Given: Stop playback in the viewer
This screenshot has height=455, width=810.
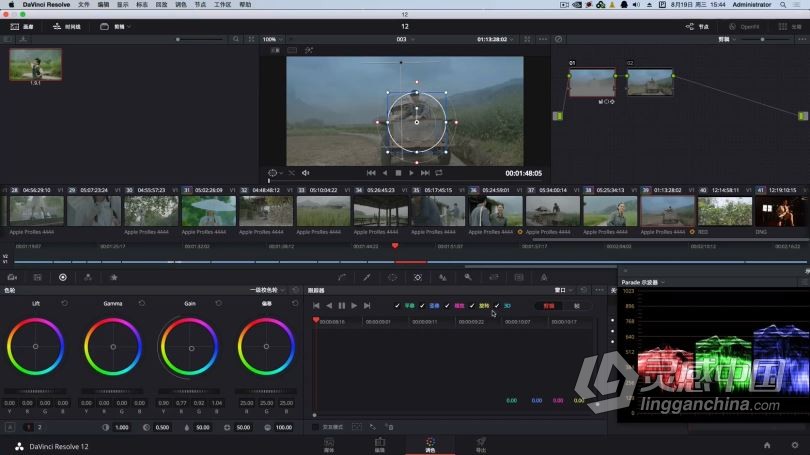Looking at the screenshot, I should pos(398,173).
